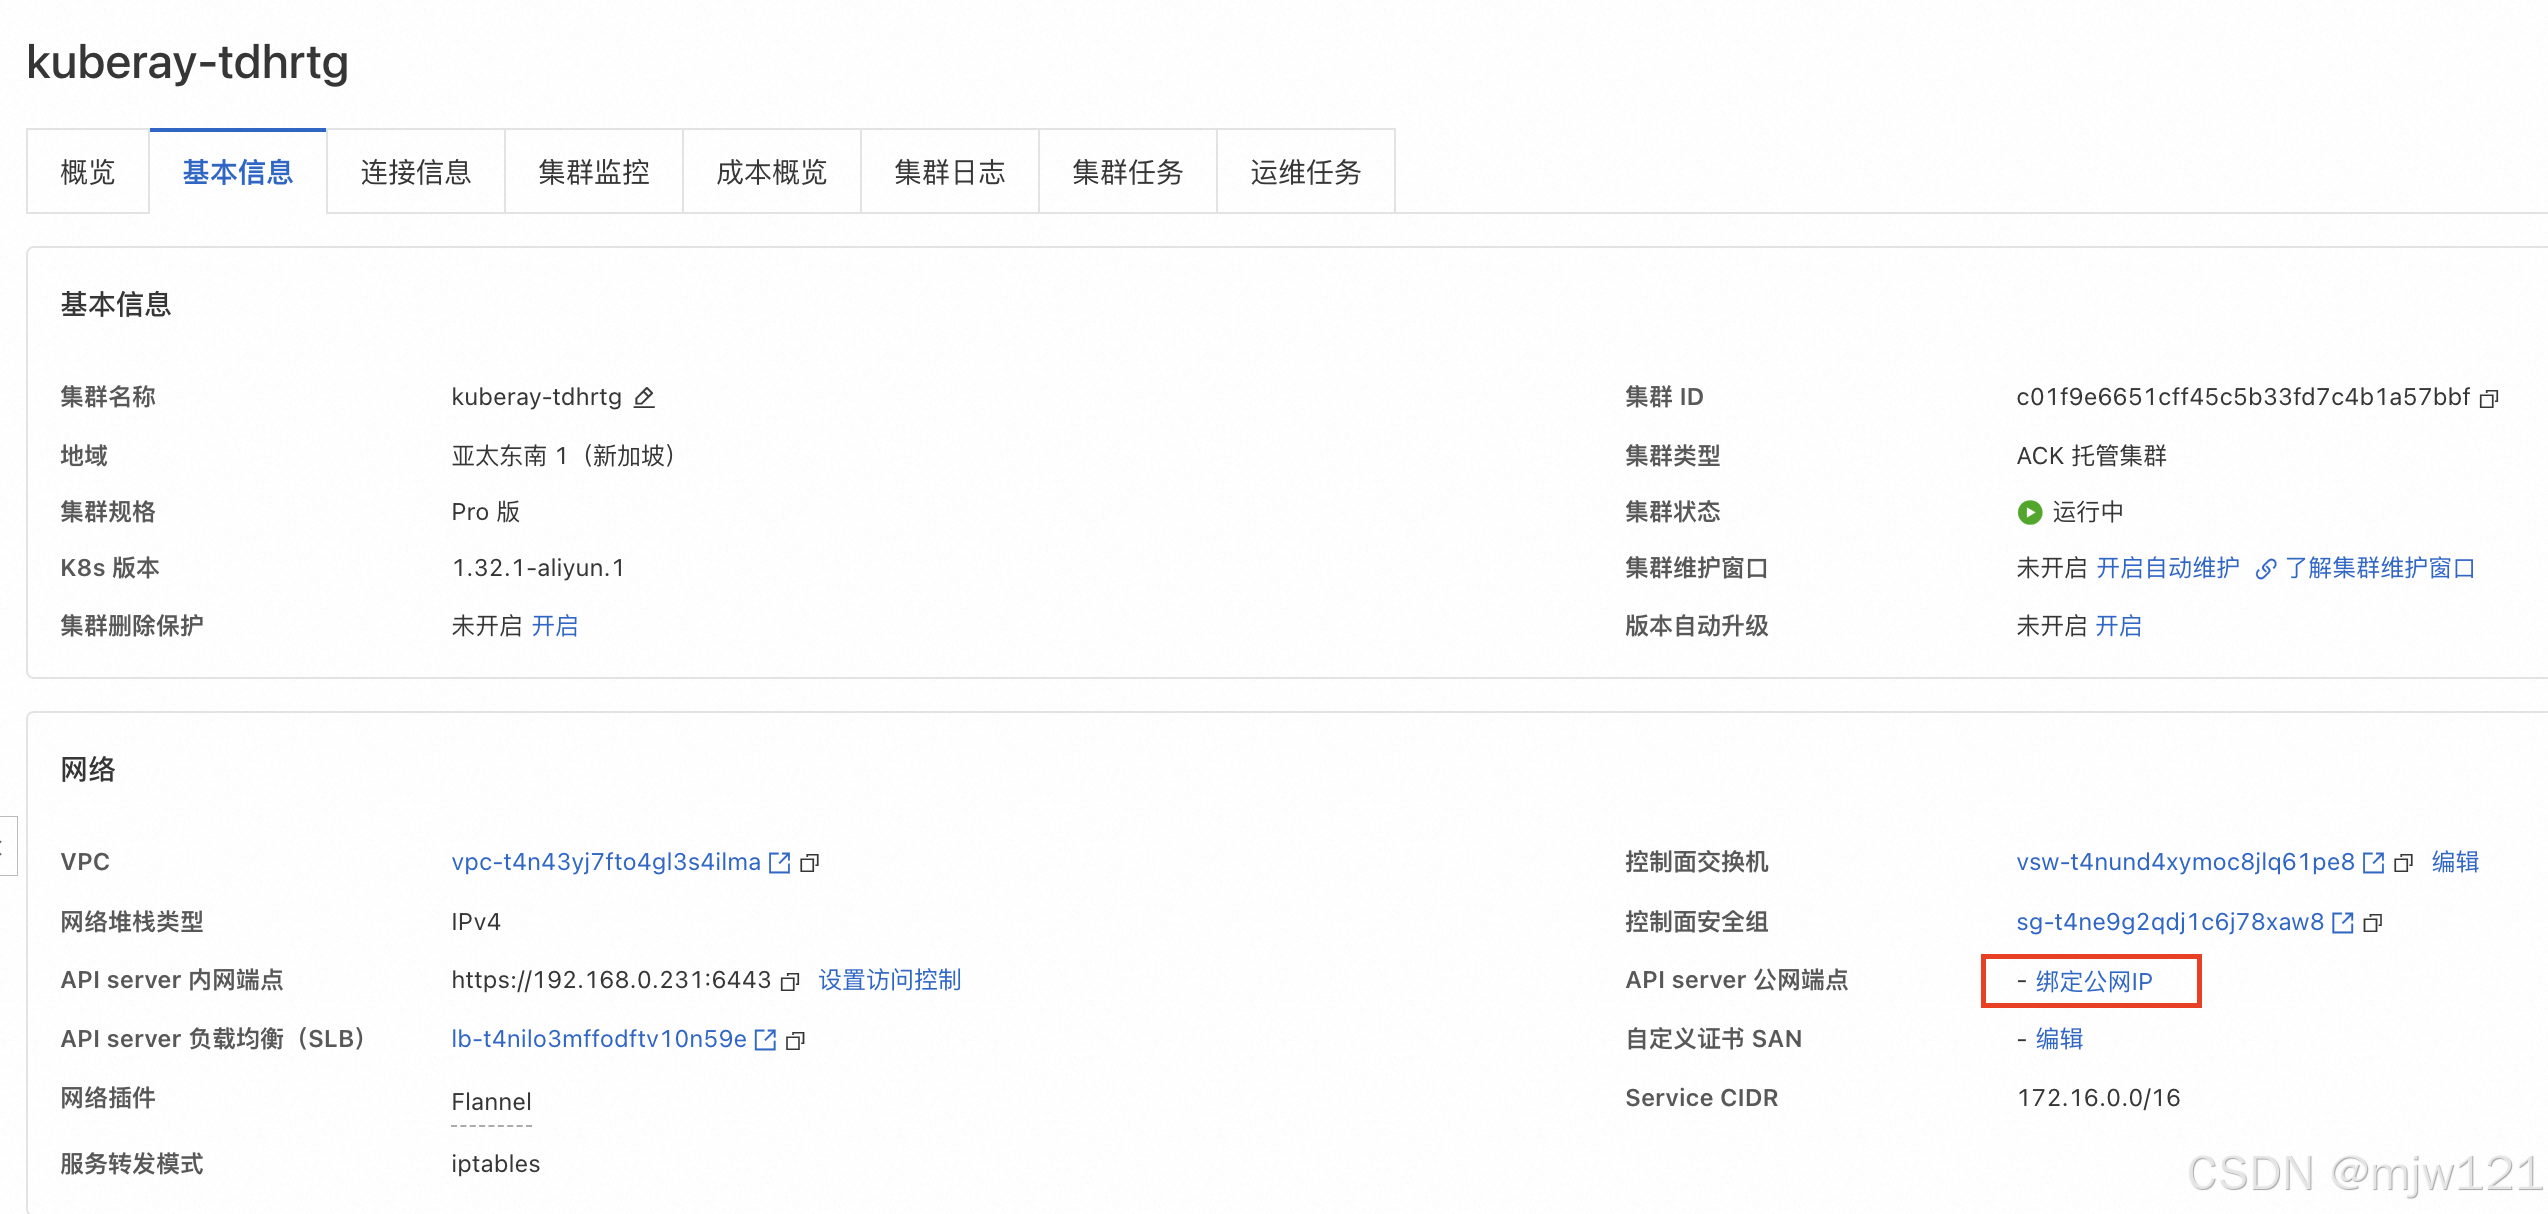Click the 绑定公网IP link
2548x1214 pixels.
(x=2094, y=981)
